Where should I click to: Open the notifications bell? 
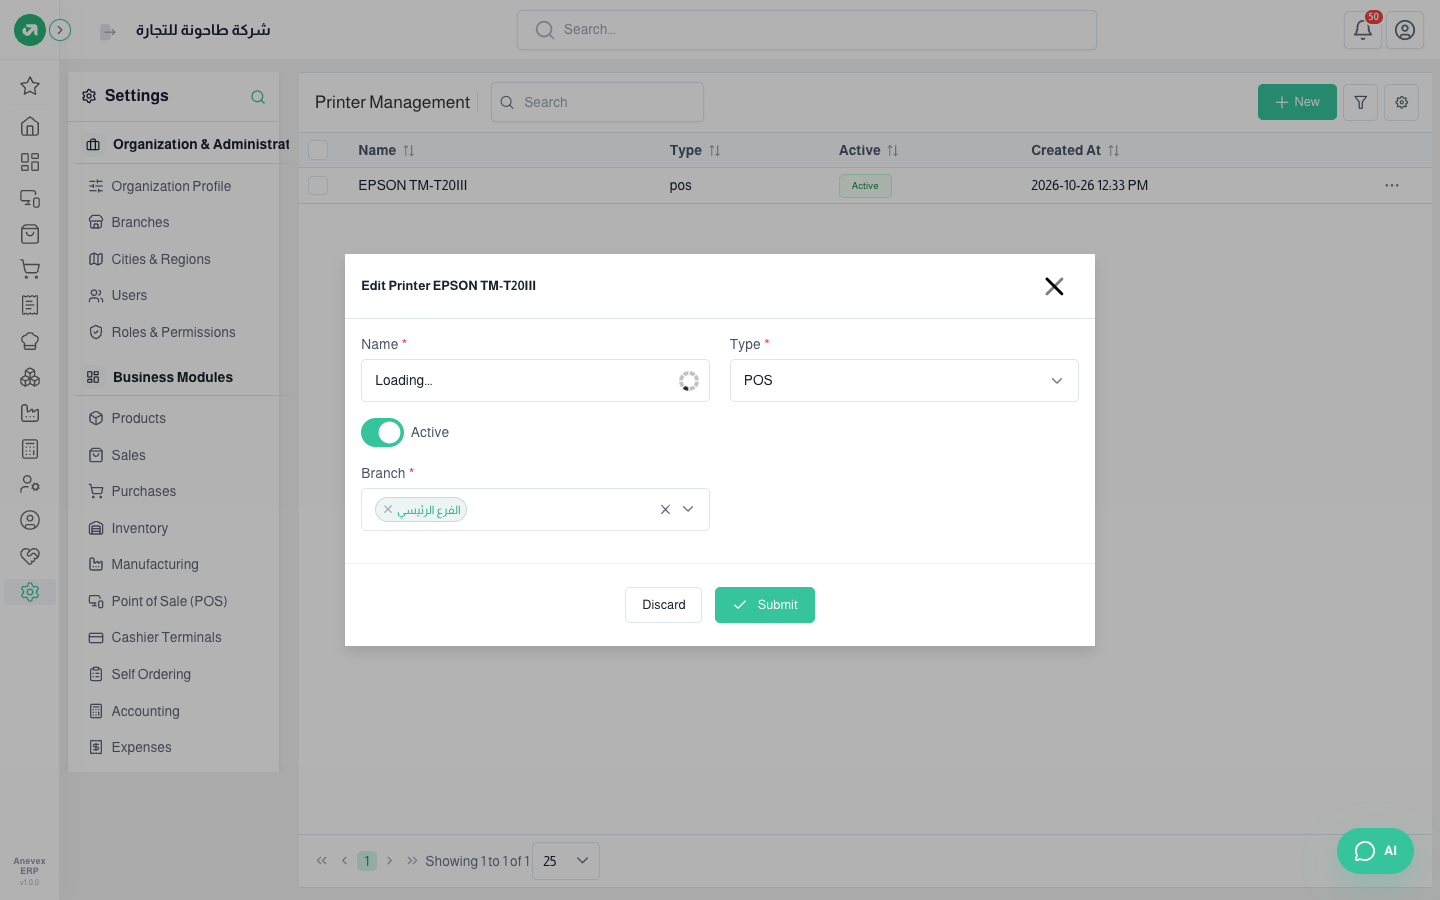pyautogui.click(x=1362, y=30)
